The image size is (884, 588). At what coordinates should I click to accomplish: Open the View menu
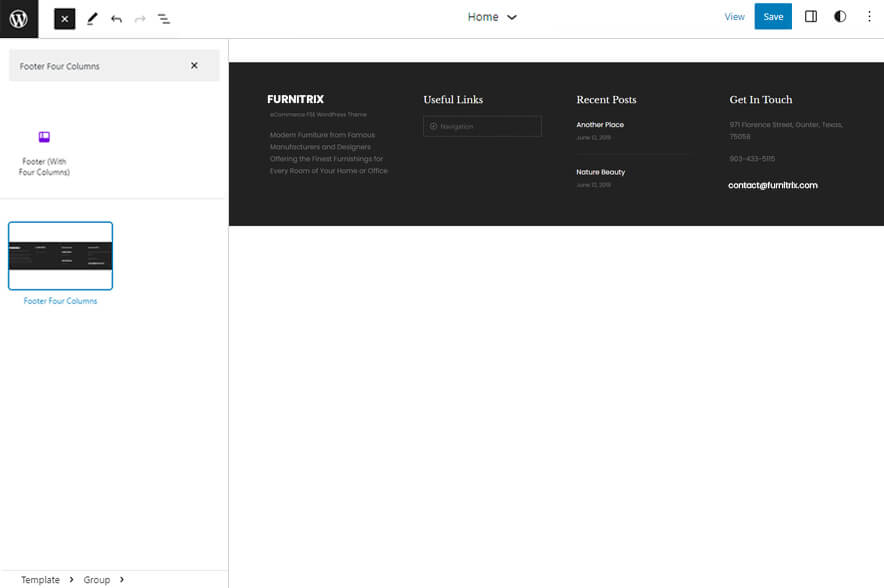tap(734, 16)
